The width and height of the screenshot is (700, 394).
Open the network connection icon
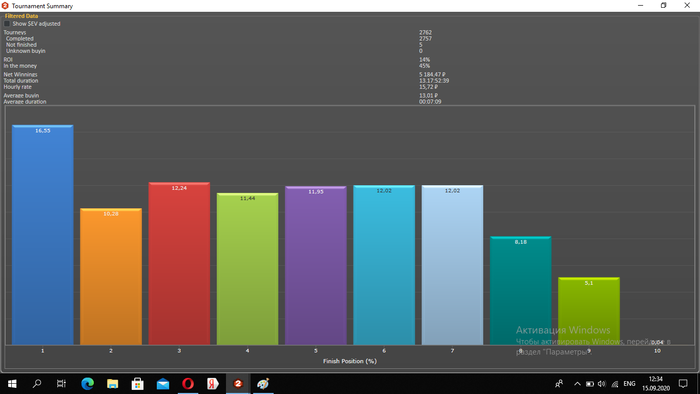coord(615,384)
